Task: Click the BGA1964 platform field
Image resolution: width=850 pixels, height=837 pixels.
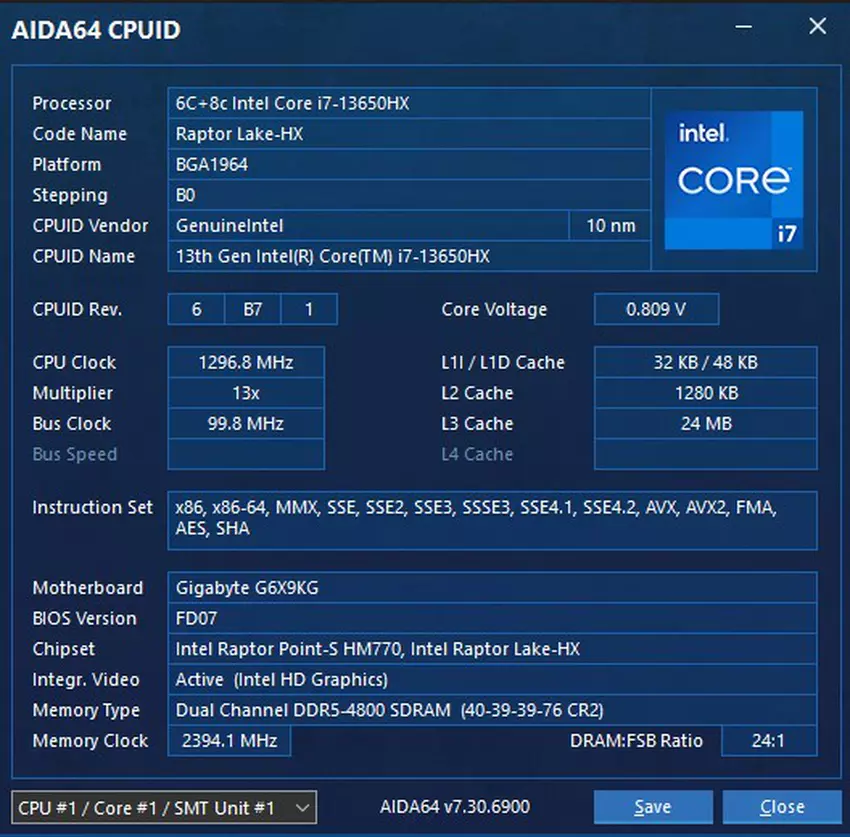Action: [408, 165]
